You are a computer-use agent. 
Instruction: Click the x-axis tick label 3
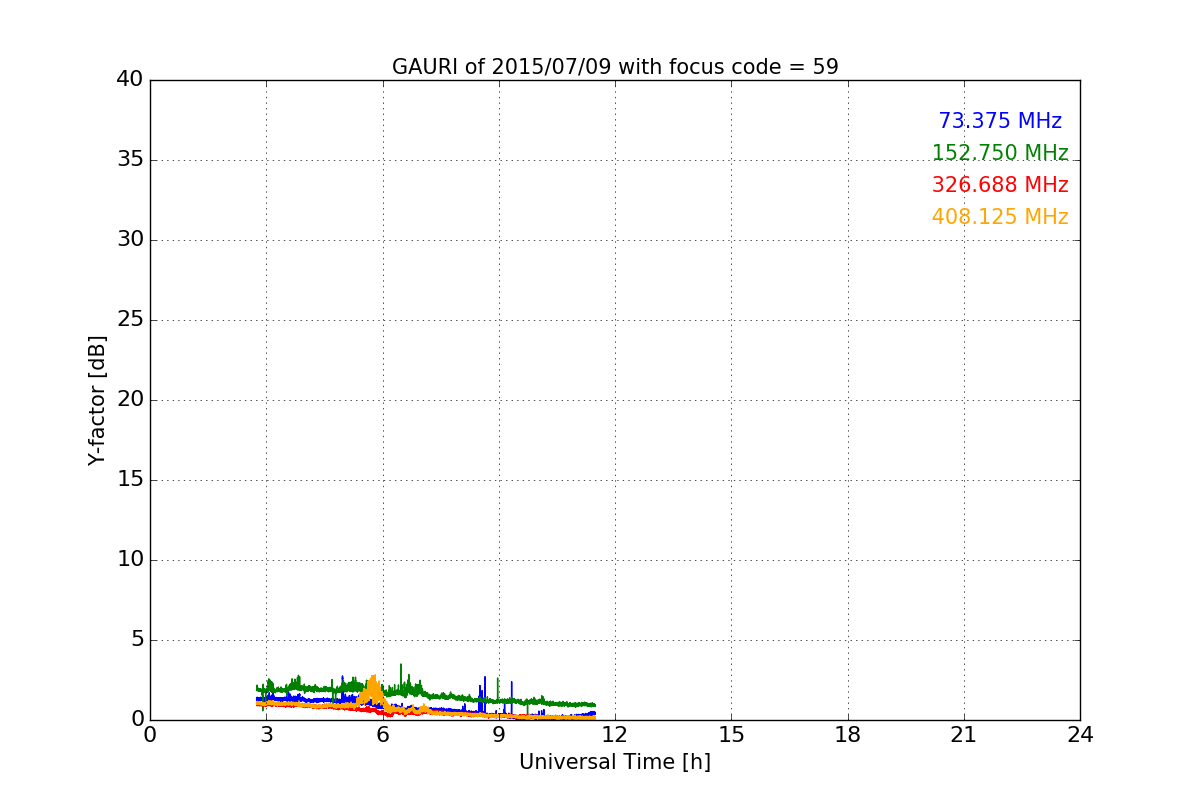pyautogui.click(x=266, y=735)
